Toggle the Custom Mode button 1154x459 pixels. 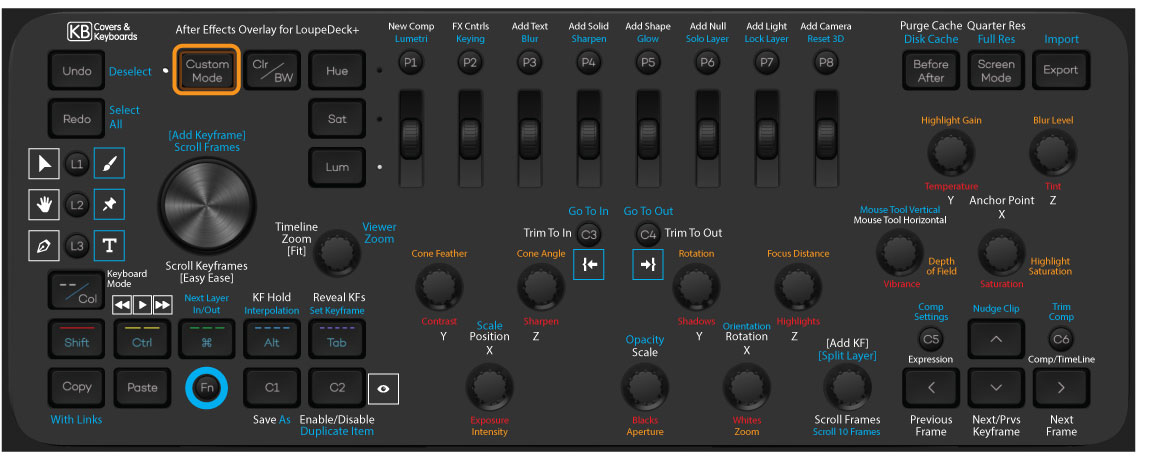pyautogui.click(x=207, y=71)
